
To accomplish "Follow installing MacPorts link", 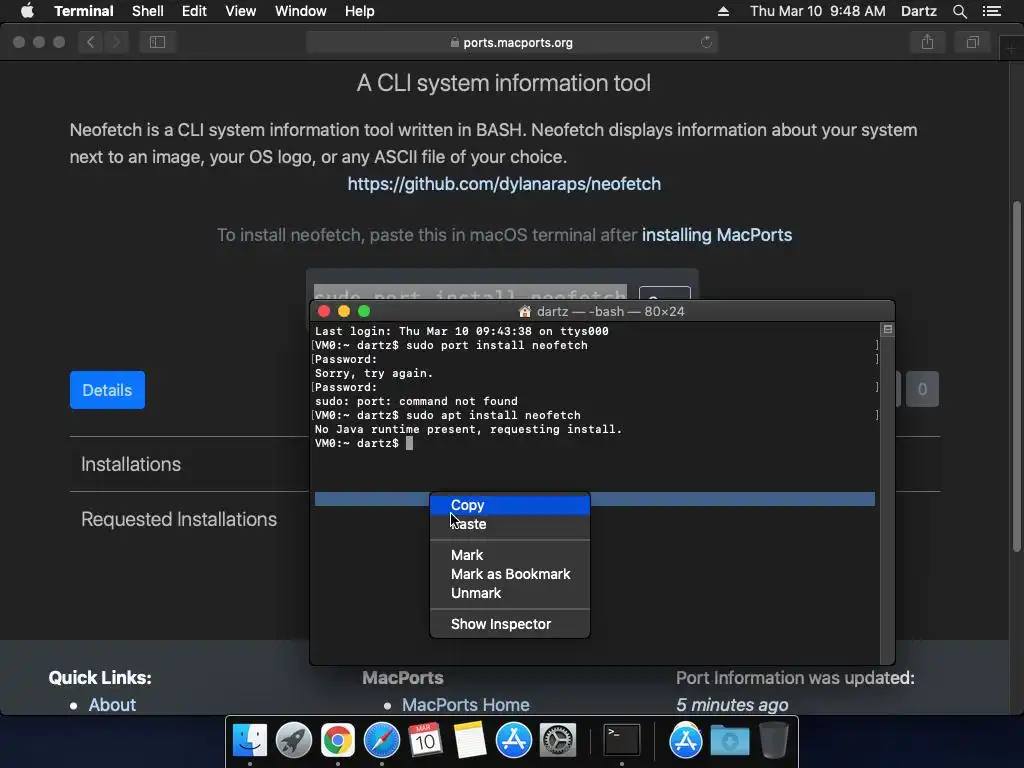I will click(x=717, y=235).
